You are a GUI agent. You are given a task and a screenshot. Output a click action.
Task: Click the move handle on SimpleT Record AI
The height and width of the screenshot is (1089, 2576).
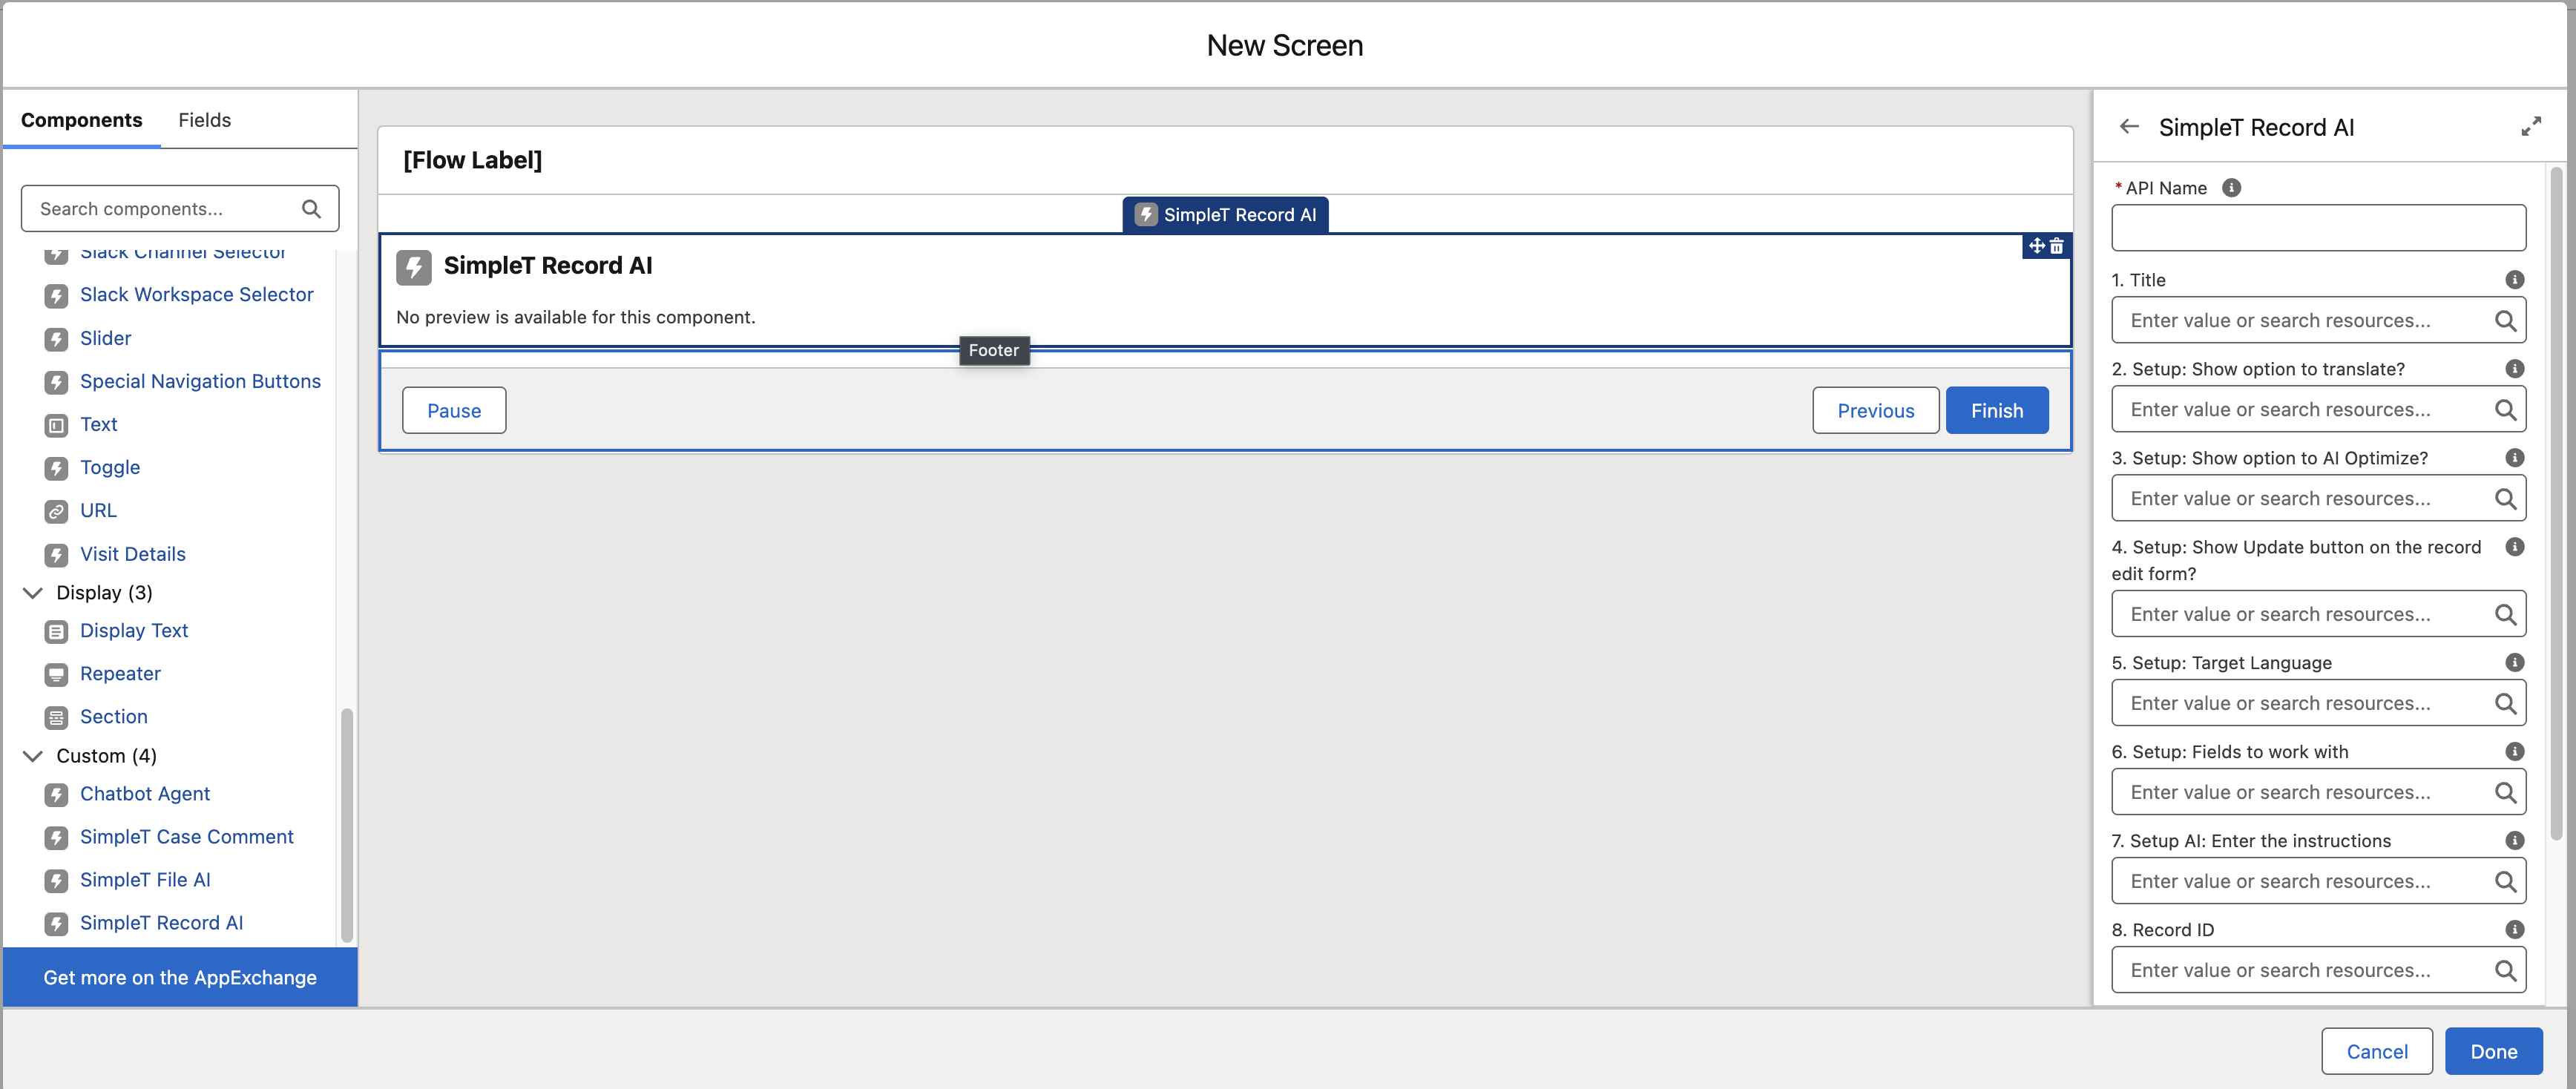(x=2036, y=246)
